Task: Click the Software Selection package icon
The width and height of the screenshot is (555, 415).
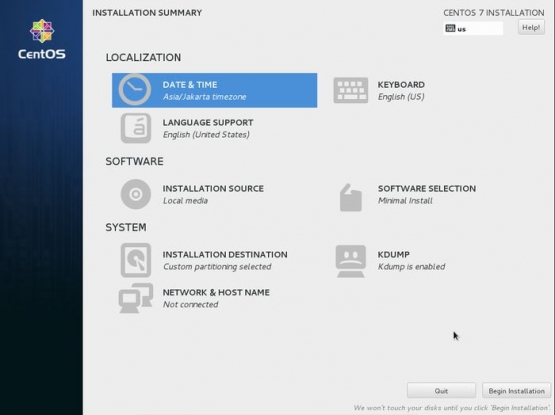Action: point(350,198)
